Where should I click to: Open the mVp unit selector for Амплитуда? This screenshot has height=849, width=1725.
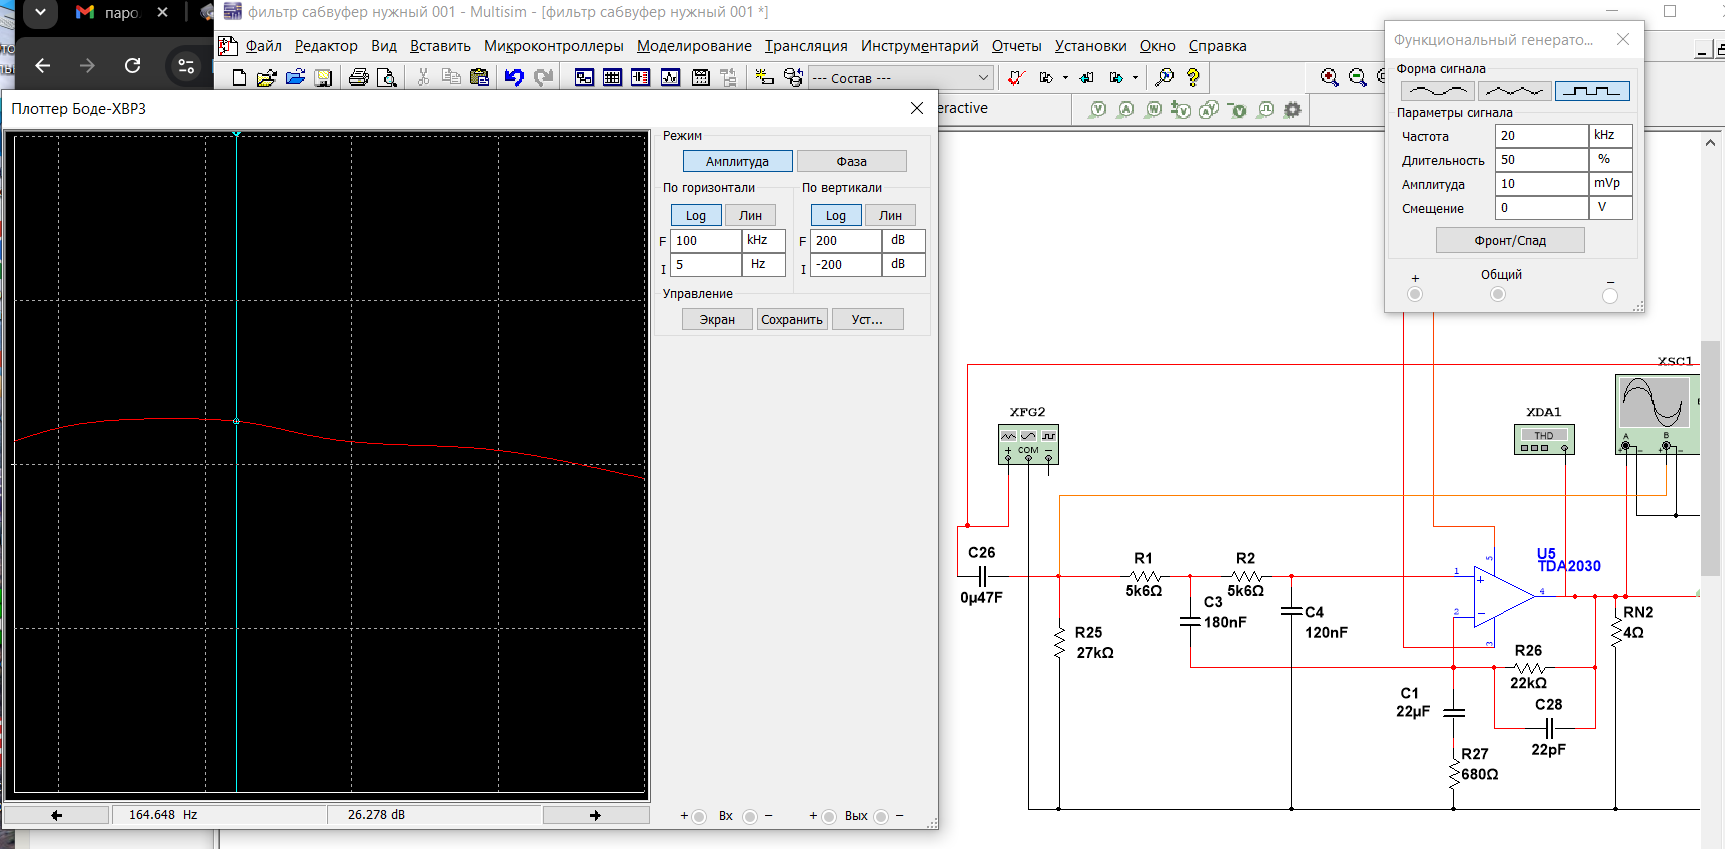[x=1609, y=184]
